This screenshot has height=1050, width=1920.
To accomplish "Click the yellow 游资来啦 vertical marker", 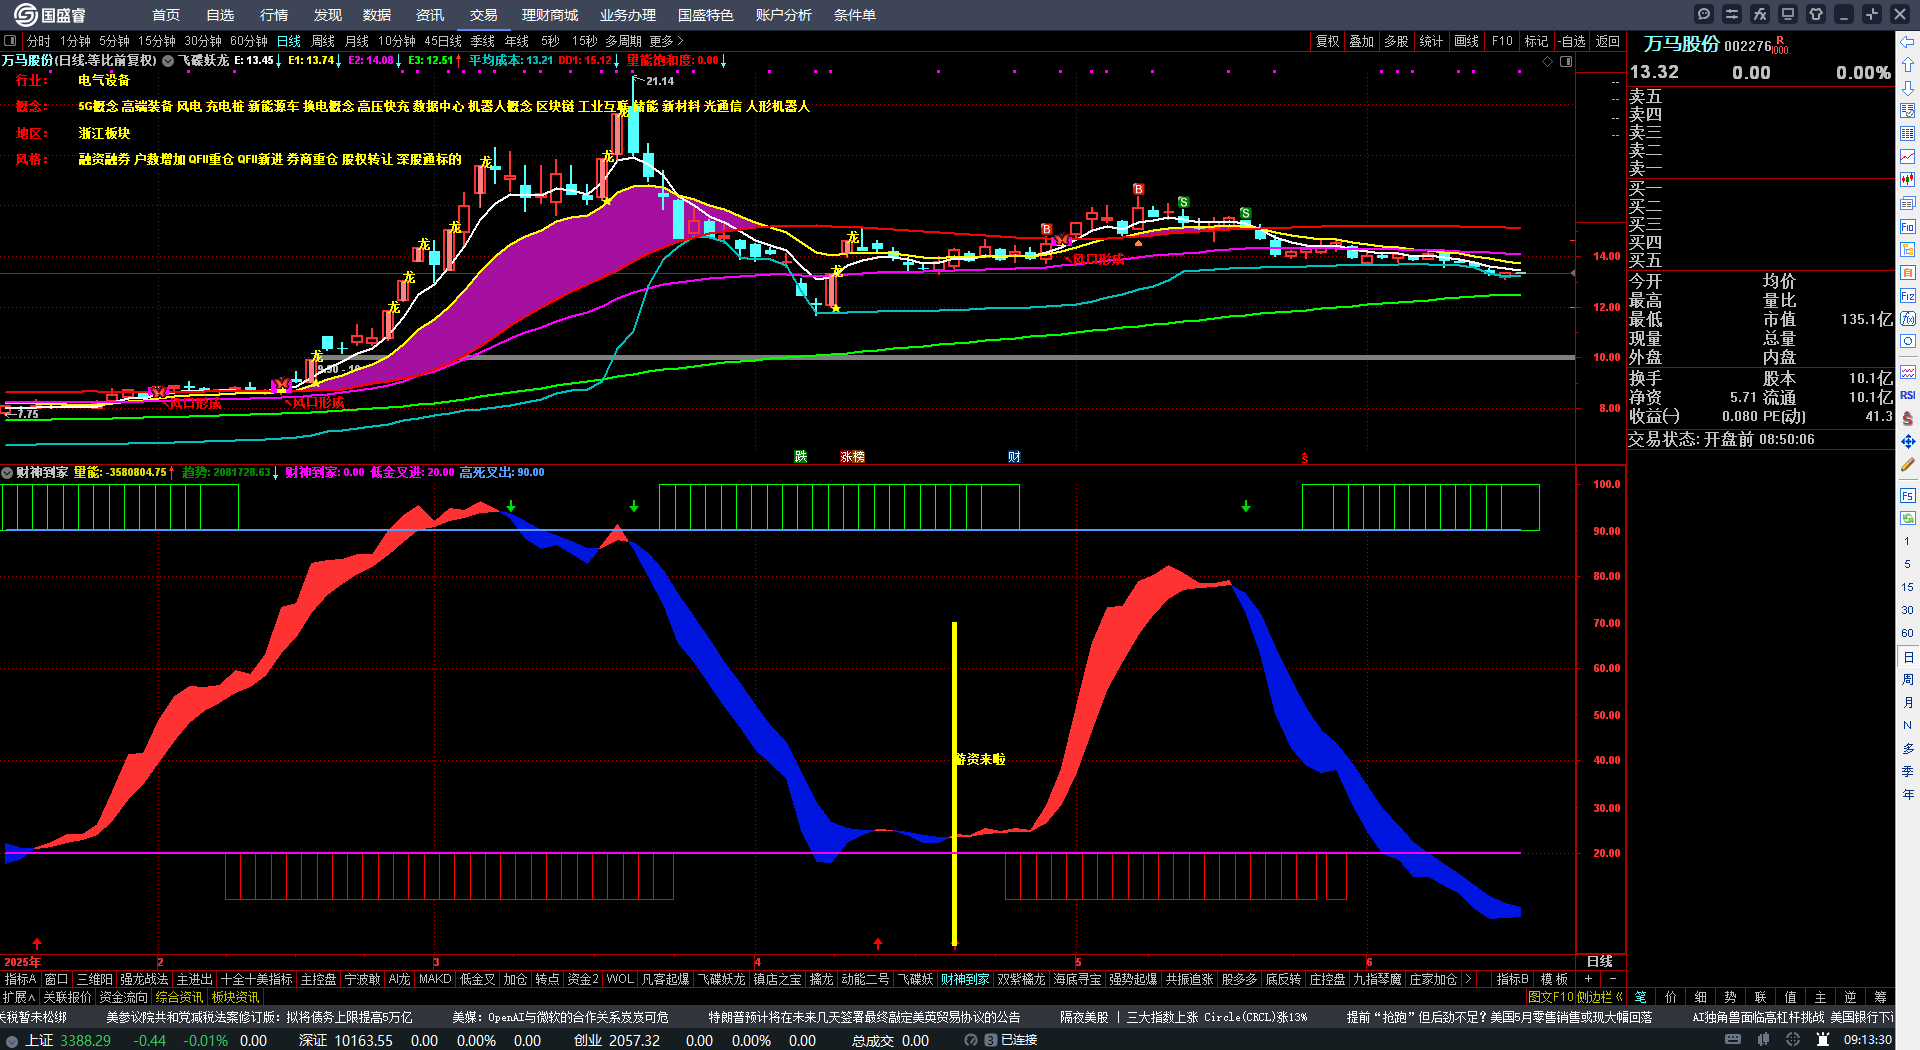I will [955, 782].
